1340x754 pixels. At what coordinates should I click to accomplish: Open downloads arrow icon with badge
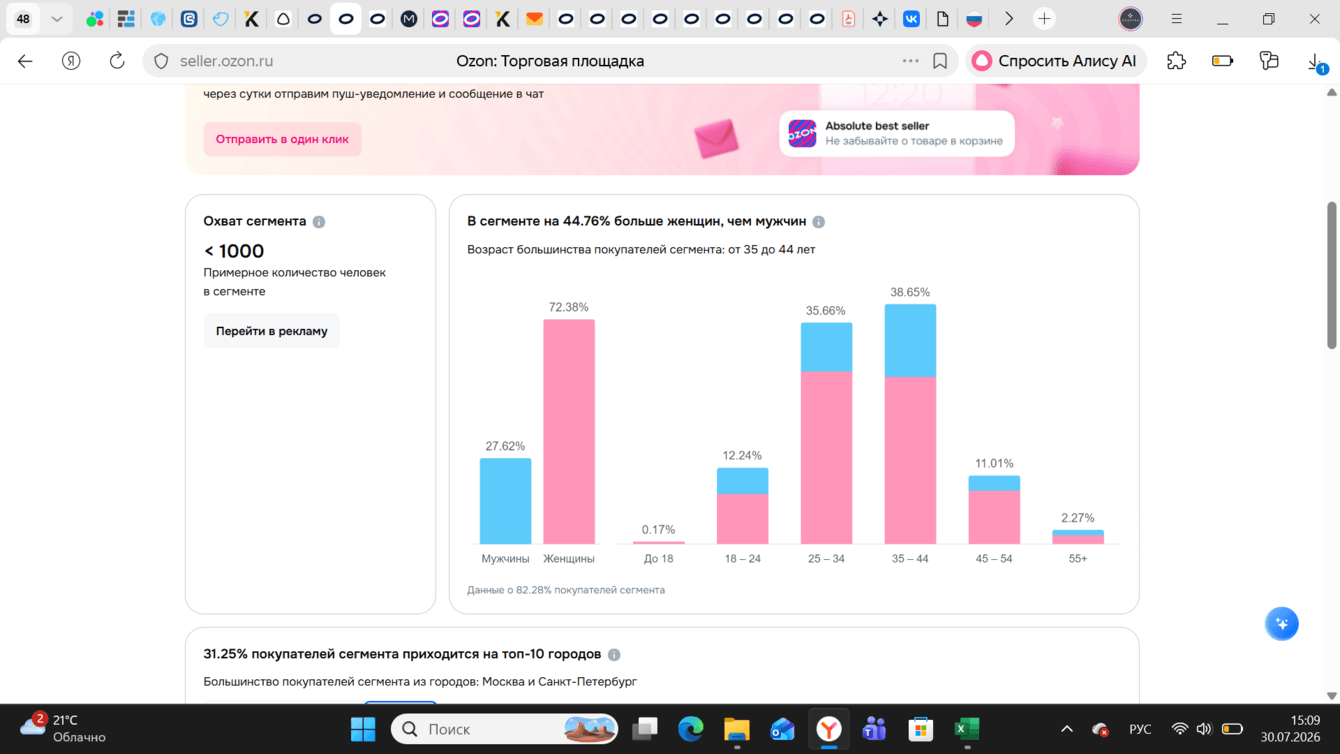coord(1317,62)
